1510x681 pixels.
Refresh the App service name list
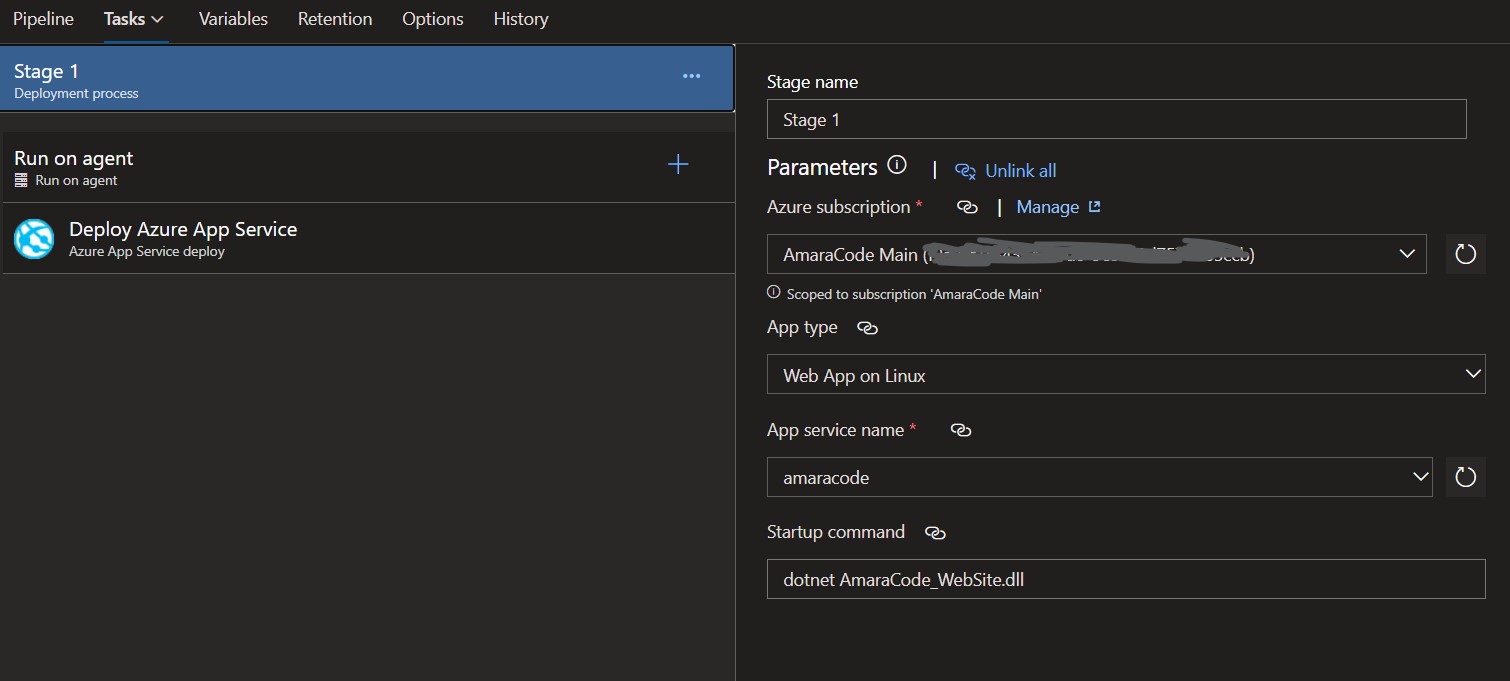[x=1465, y=477]
